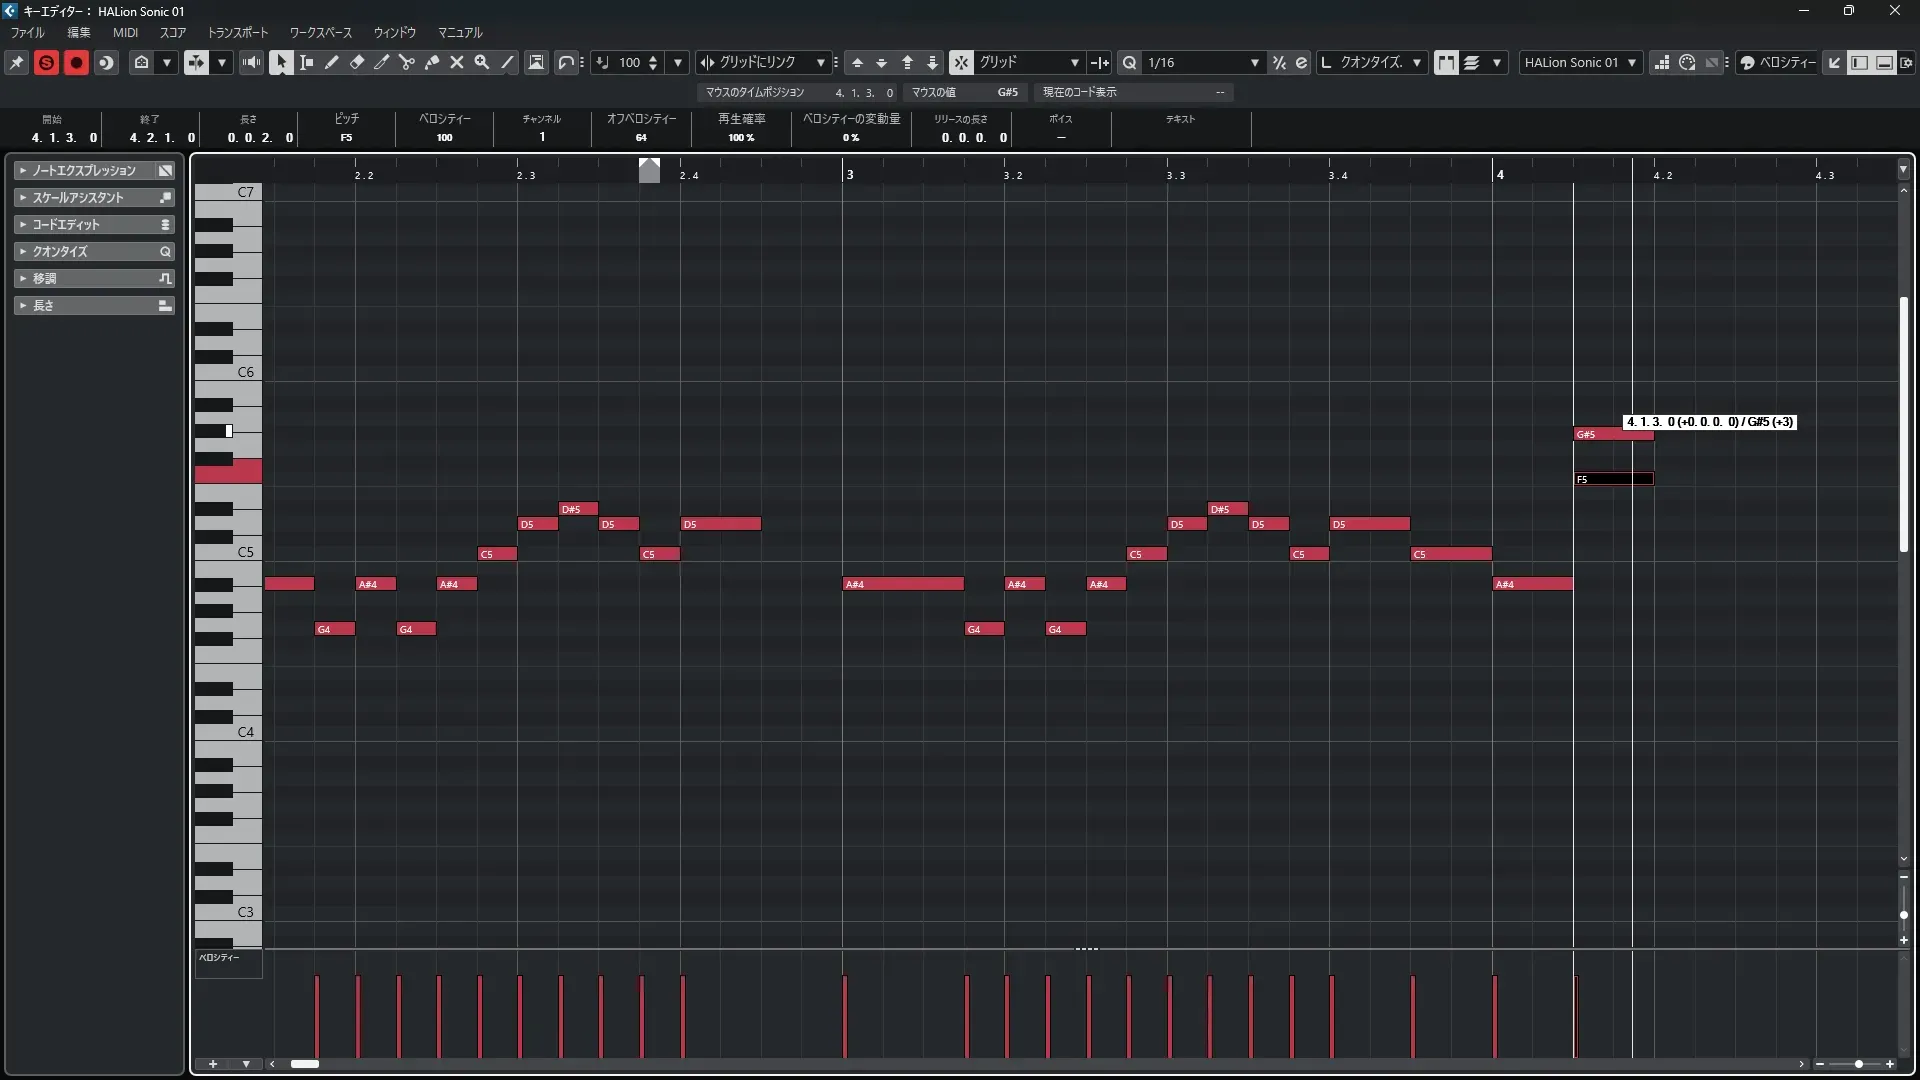Click the G#5 note at bar 4
The height and width of the screenshot is (1080, 1920).
[1598, 434]
